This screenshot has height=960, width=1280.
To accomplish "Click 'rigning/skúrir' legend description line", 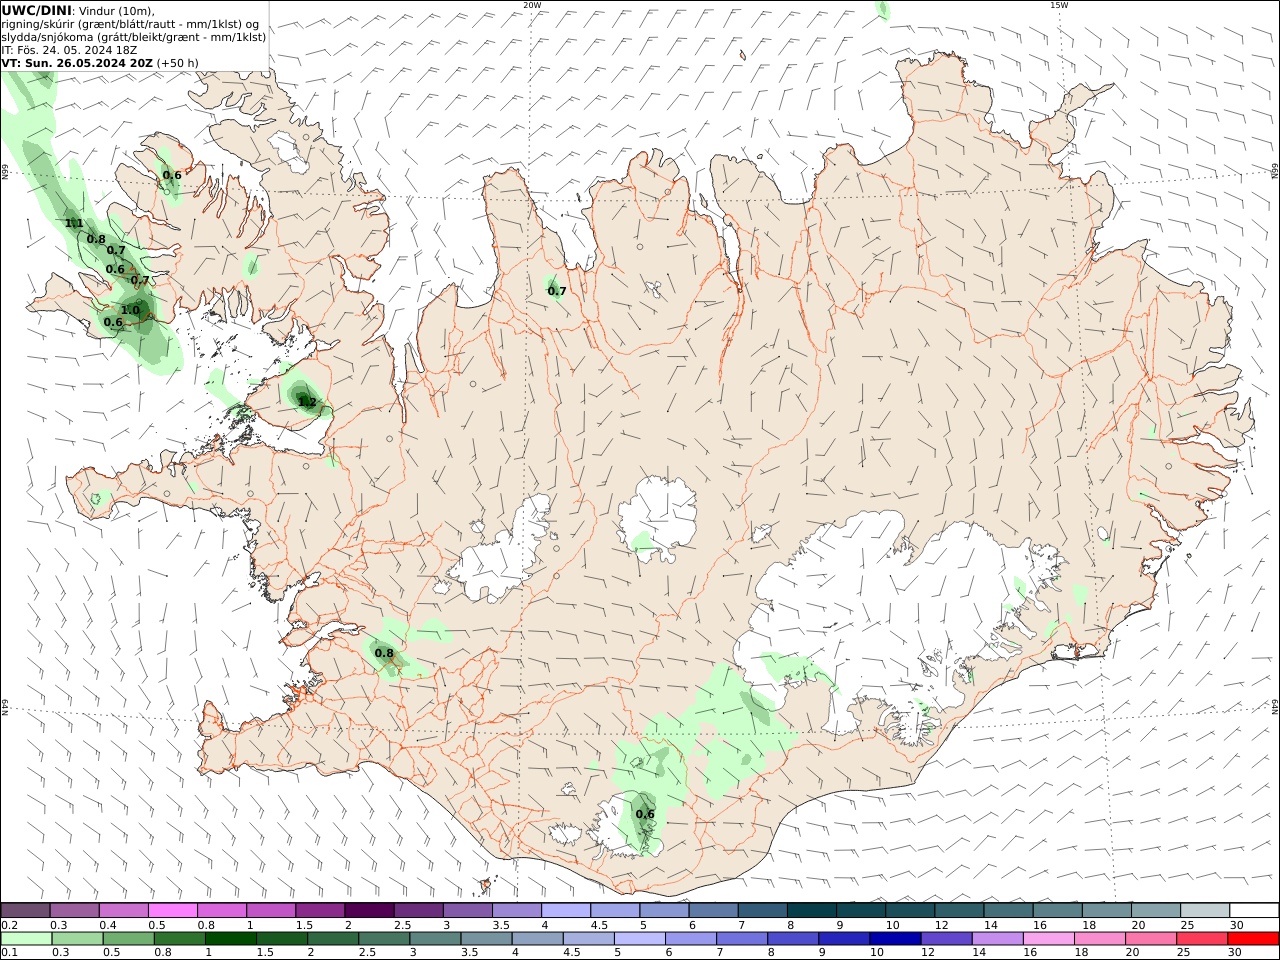I will pyautogui.click(x=130, y=23).
